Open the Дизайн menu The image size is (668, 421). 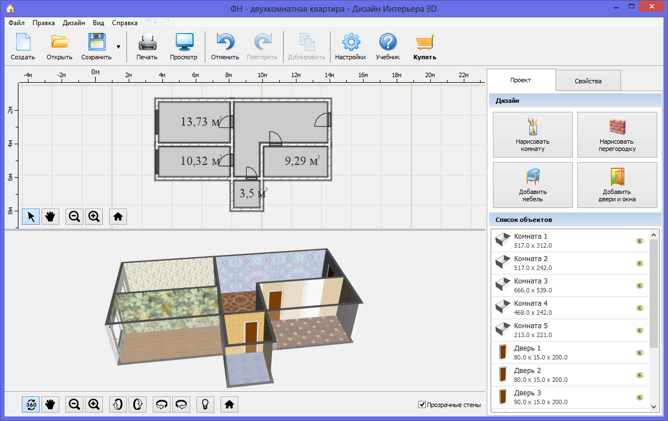click(73, 22)
